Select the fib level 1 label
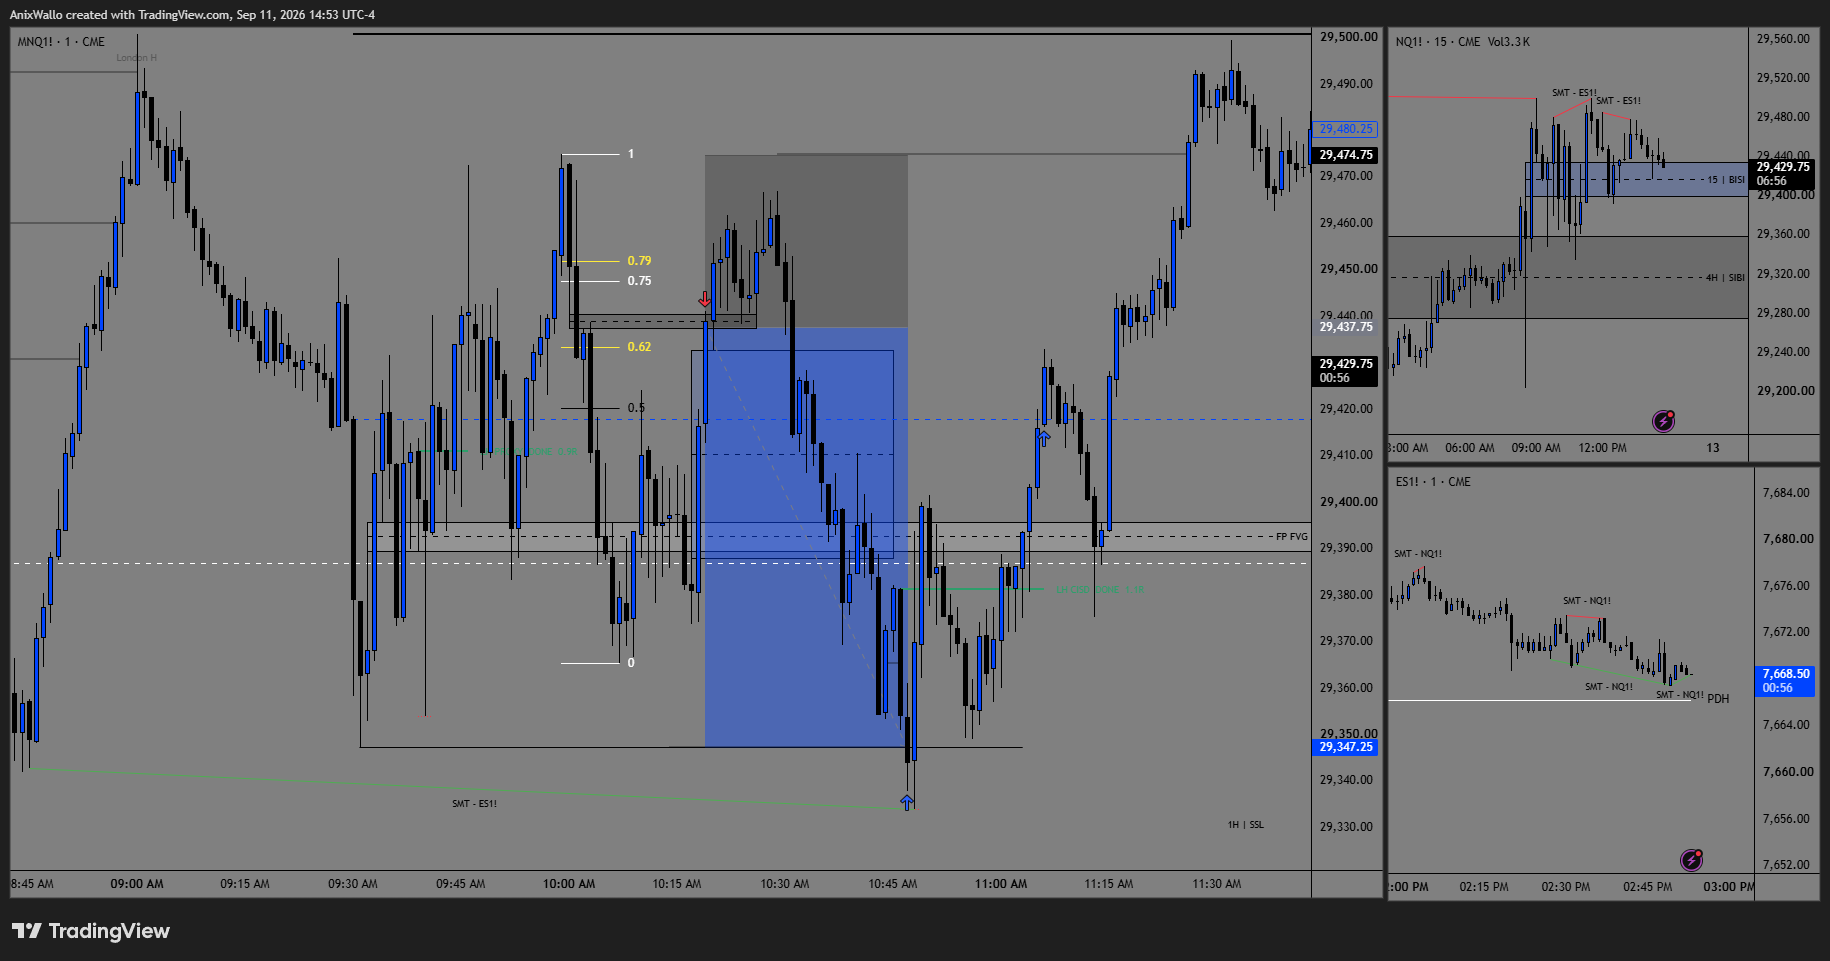1830x961 pixels. [631, 154]
